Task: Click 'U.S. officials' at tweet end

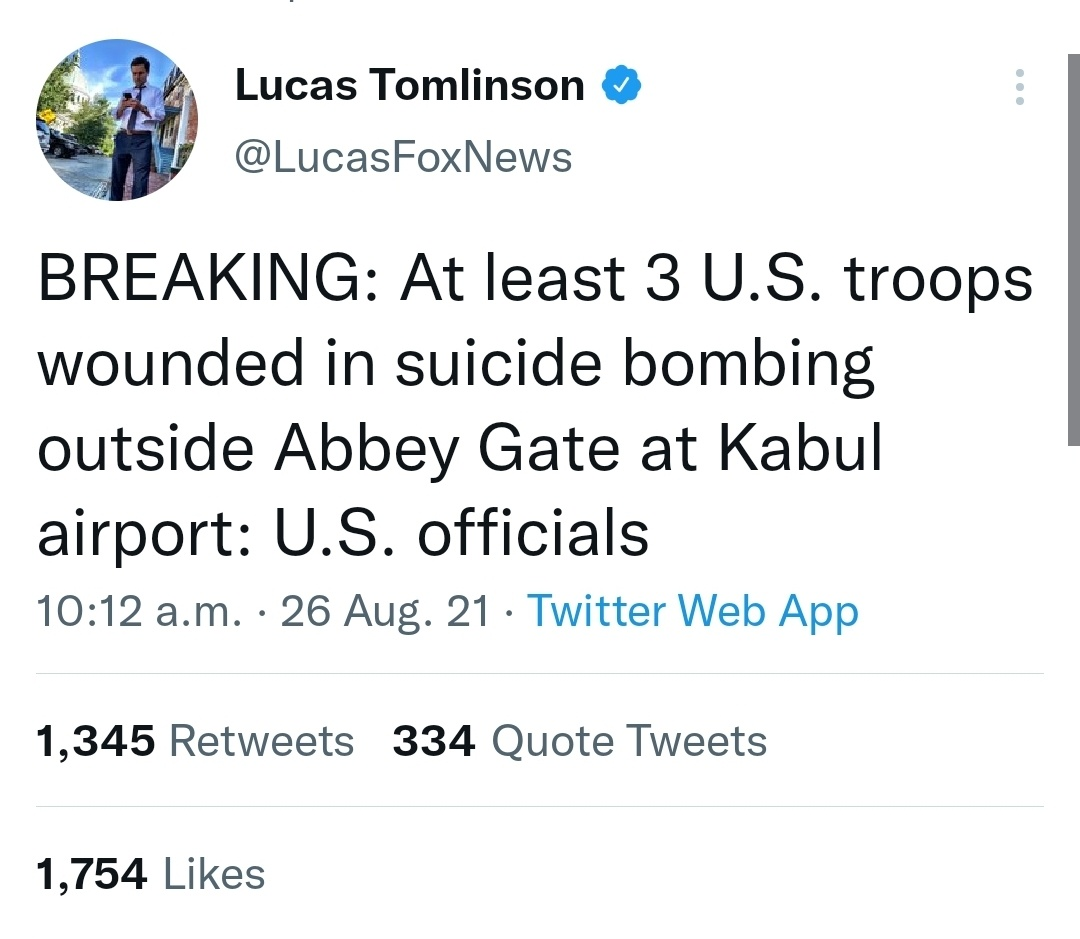Action: [x=461, y=532]
